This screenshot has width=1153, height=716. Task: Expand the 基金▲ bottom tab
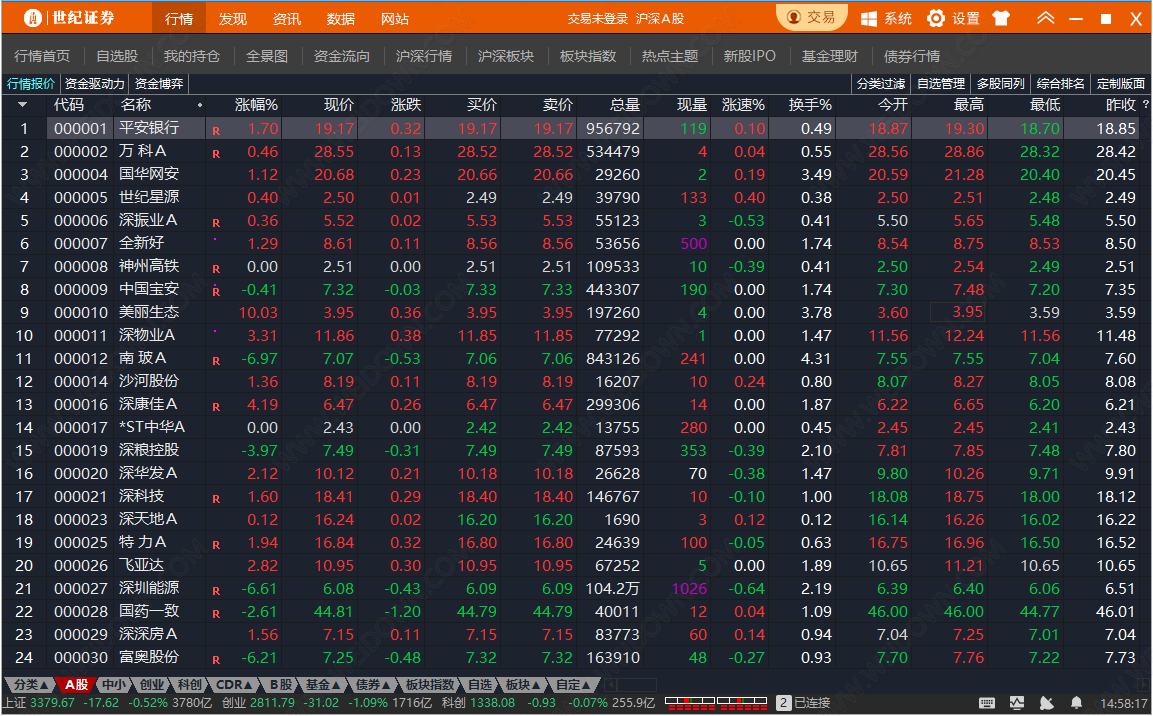coord(324,684)
